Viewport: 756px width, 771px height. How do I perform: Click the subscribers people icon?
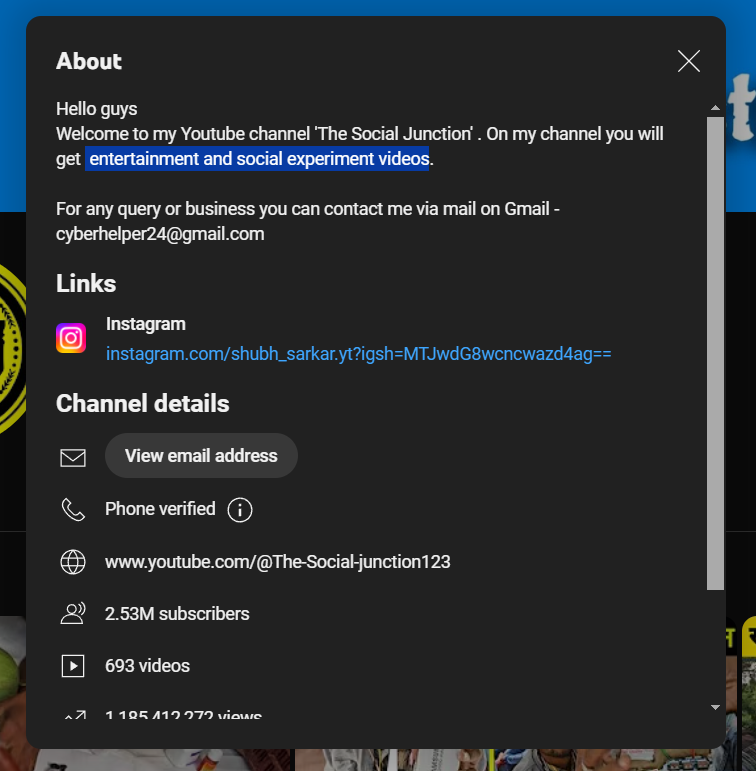coord(73,614)
